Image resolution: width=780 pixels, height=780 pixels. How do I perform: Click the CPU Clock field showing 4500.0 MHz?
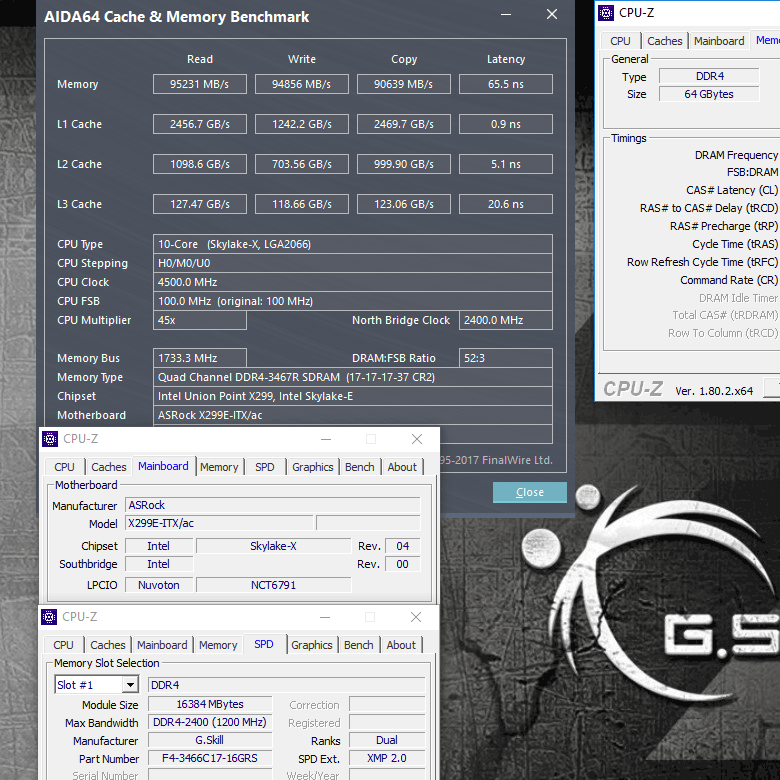point(353,282)
